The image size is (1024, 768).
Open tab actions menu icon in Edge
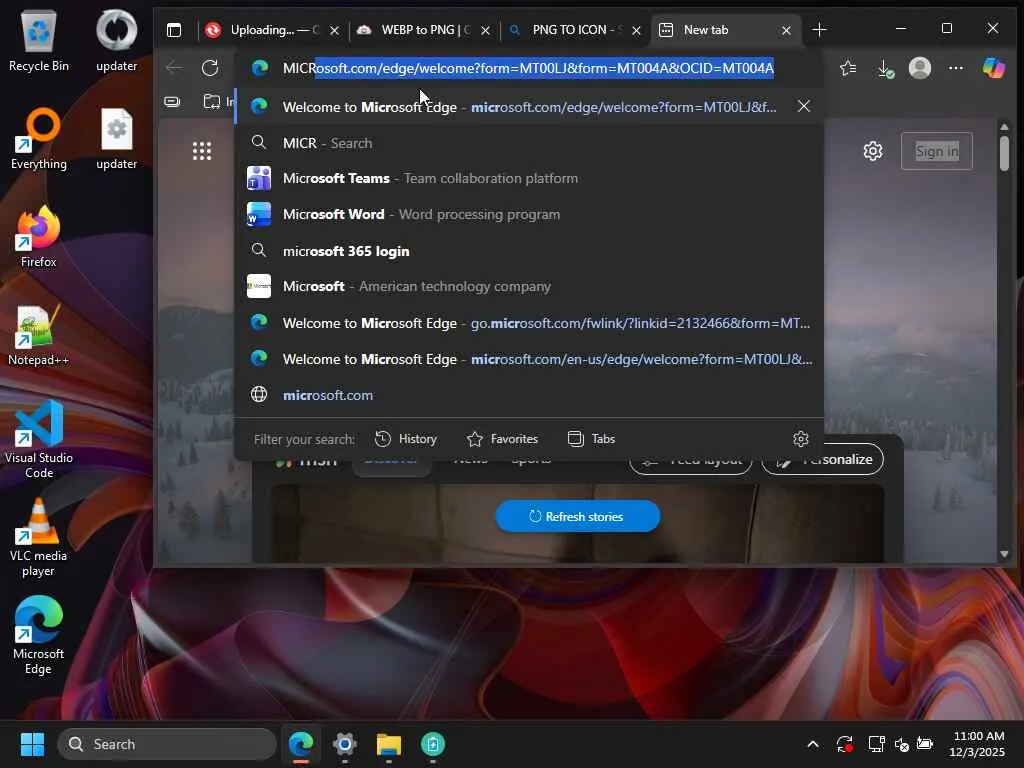(x=174, y=30)
